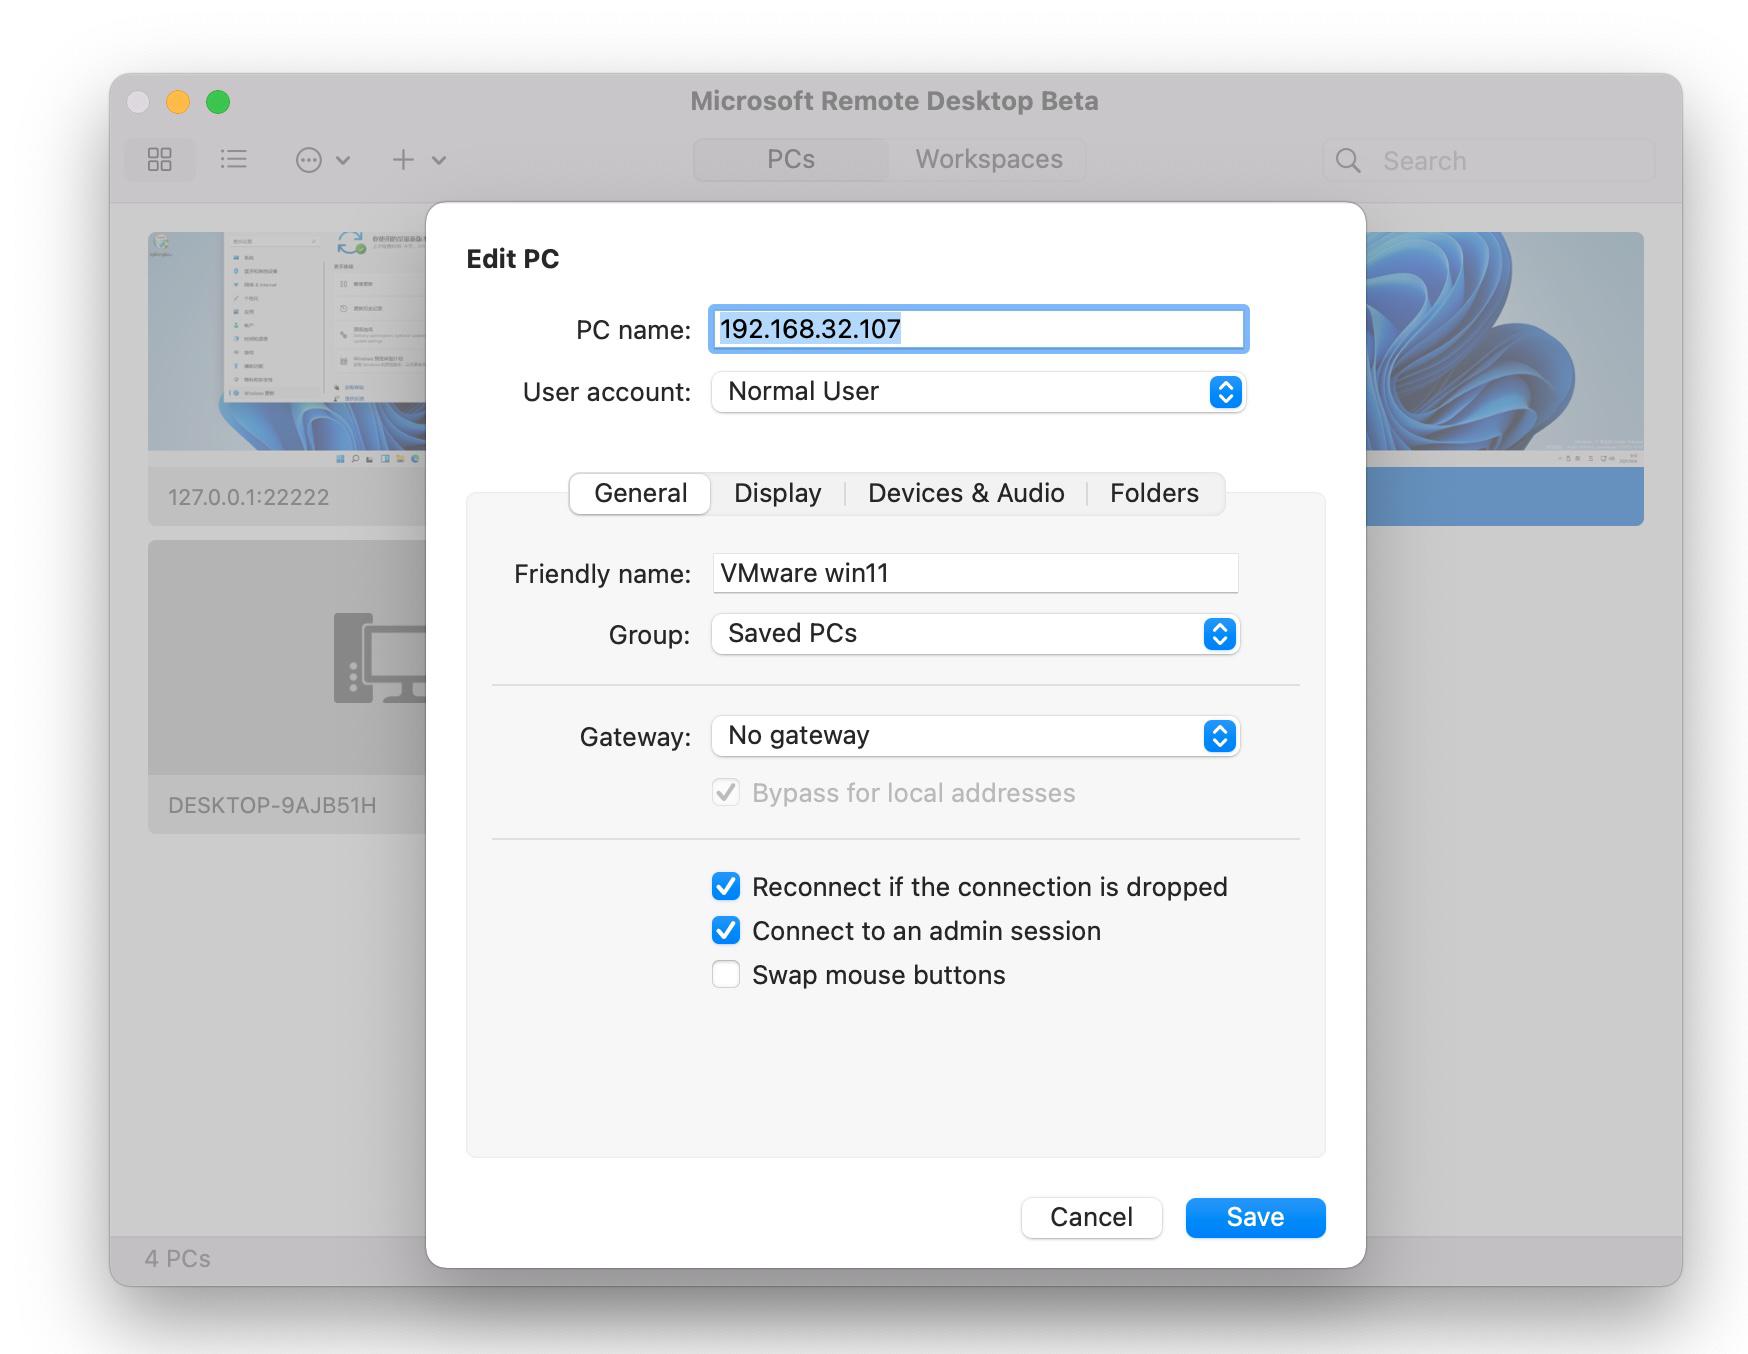Viewport: 1748px width, 1354px height.
Task: Click the generic PC monitor icon
Action: click(x=380, y=657)
